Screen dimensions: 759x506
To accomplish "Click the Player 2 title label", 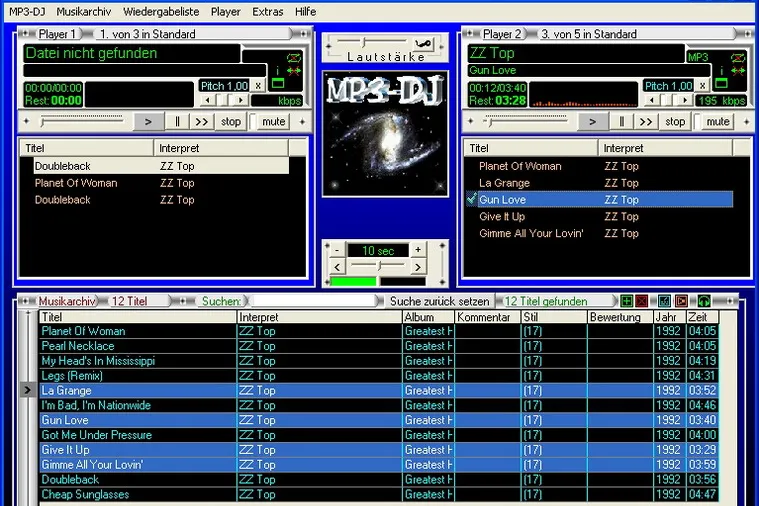I will click(502, 34).
